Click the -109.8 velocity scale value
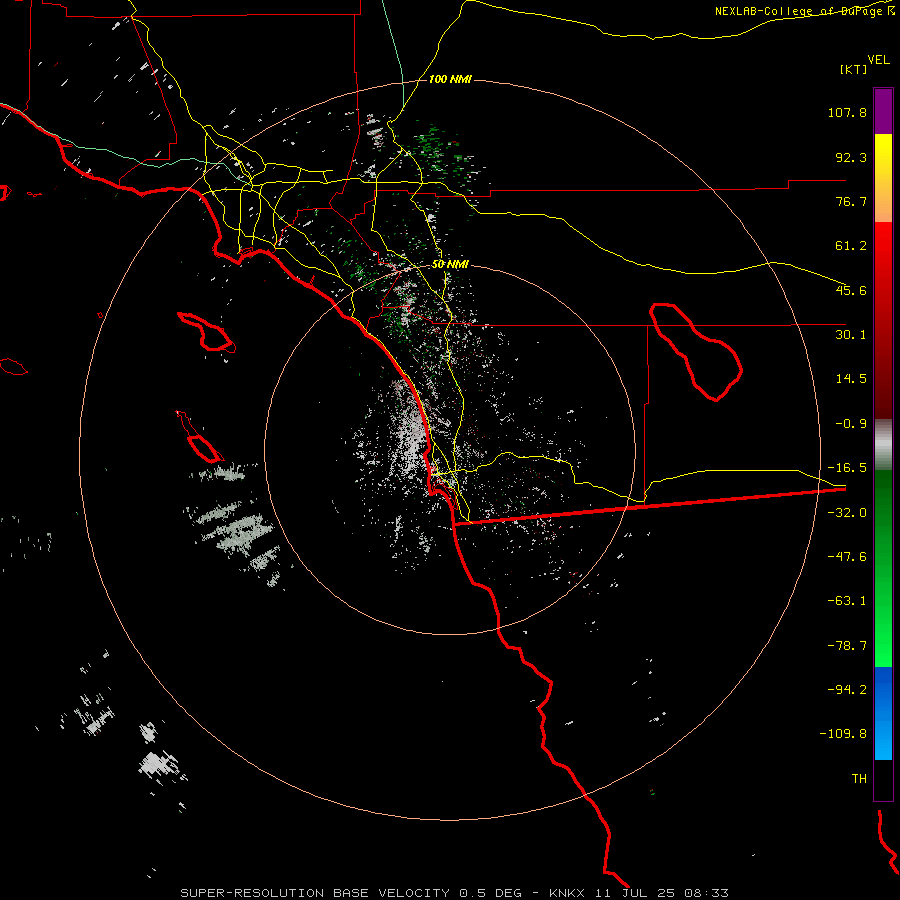 pos(843,734)
